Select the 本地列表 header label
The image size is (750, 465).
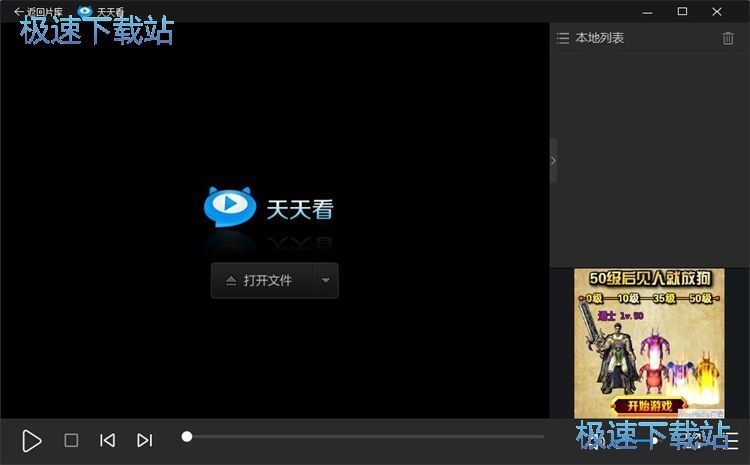pos(600,38)
